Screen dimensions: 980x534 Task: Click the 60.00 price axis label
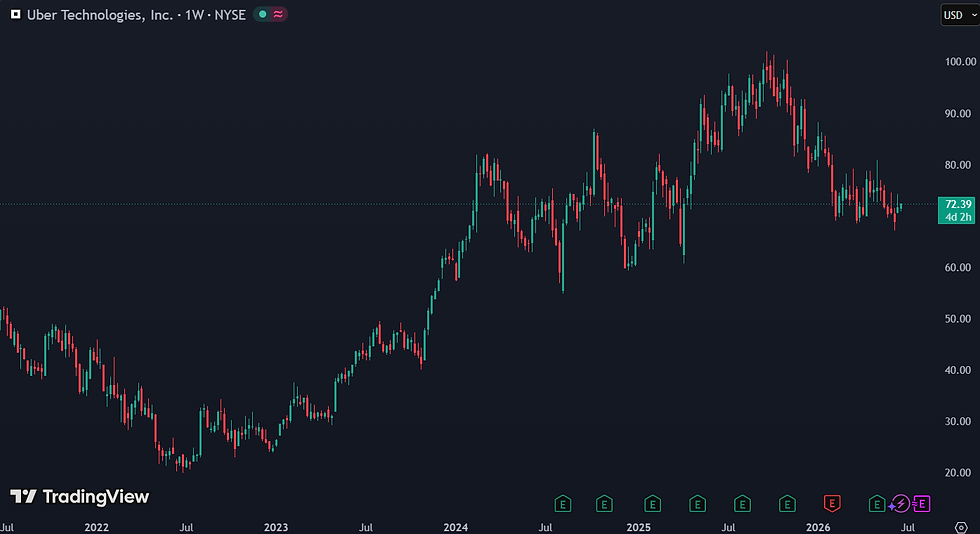[958, 267]
